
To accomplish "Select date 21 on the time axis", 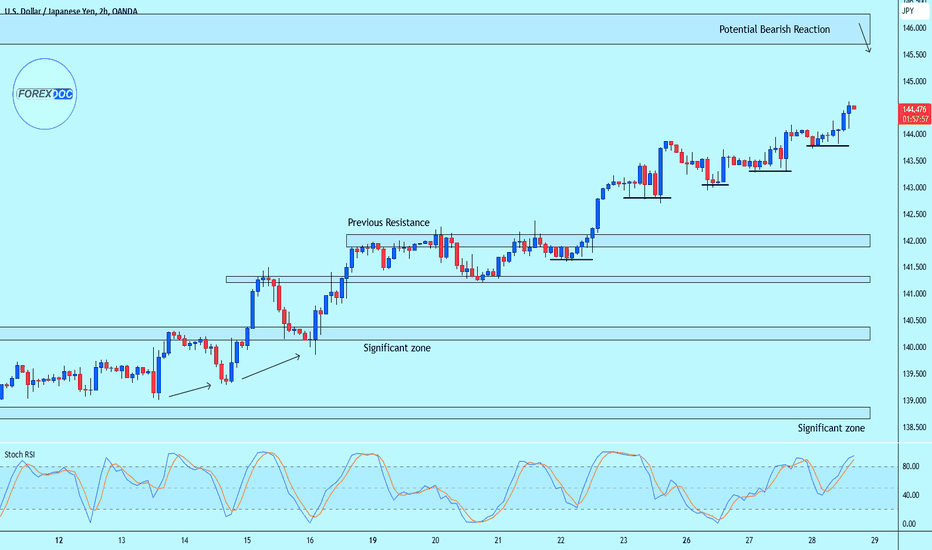I will coord(498,540).
